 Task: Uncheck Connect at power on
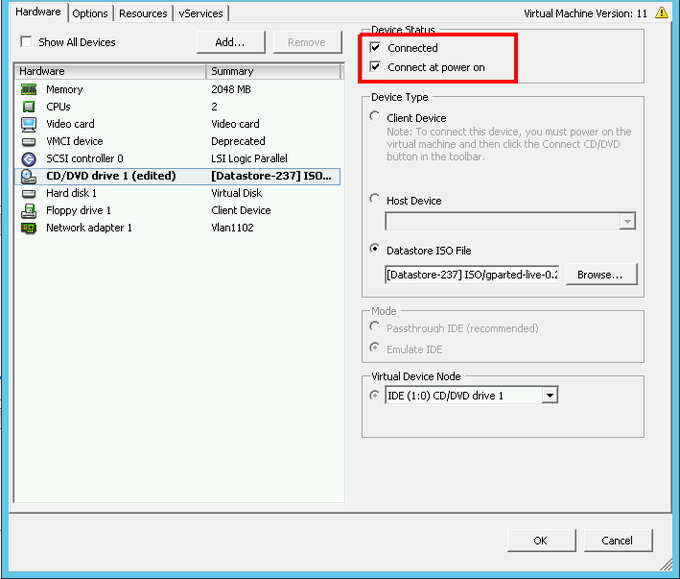(375, 66)
